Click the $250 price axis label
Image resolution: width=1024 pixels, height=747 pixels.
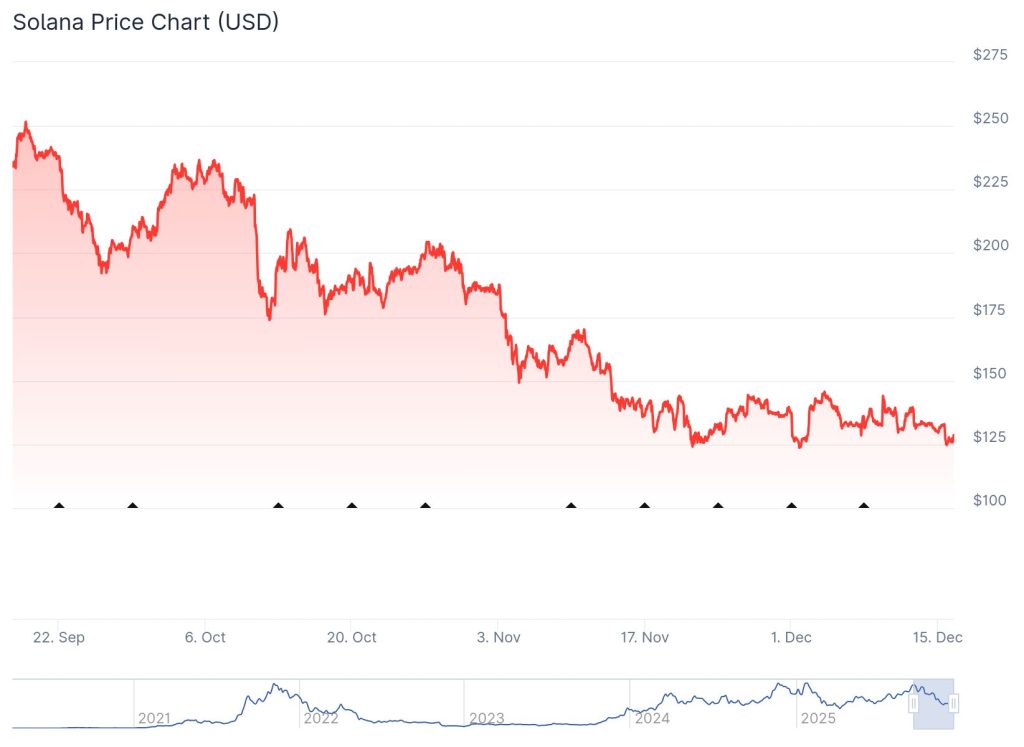click(990, 118)
